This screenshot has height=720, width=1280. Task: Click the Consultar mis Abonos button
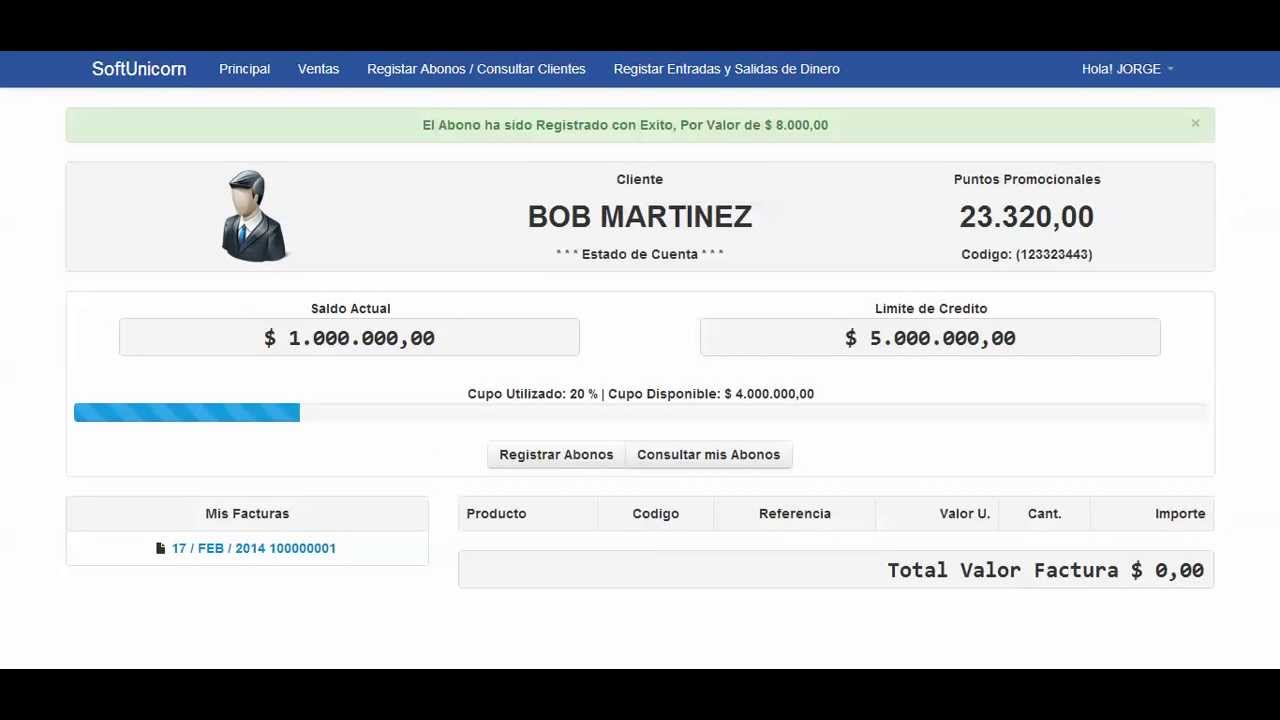pos(708,455)
